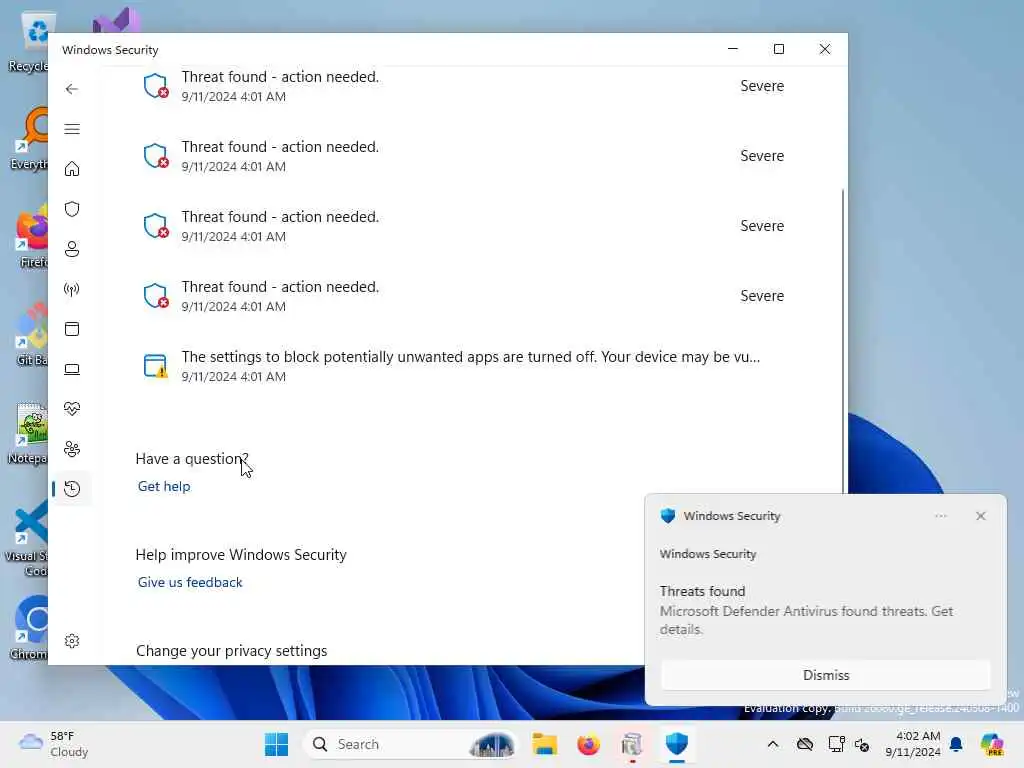Show hidden system tray icons chevron
This screenshot has width=1024, height=768.
pos(773,744)
